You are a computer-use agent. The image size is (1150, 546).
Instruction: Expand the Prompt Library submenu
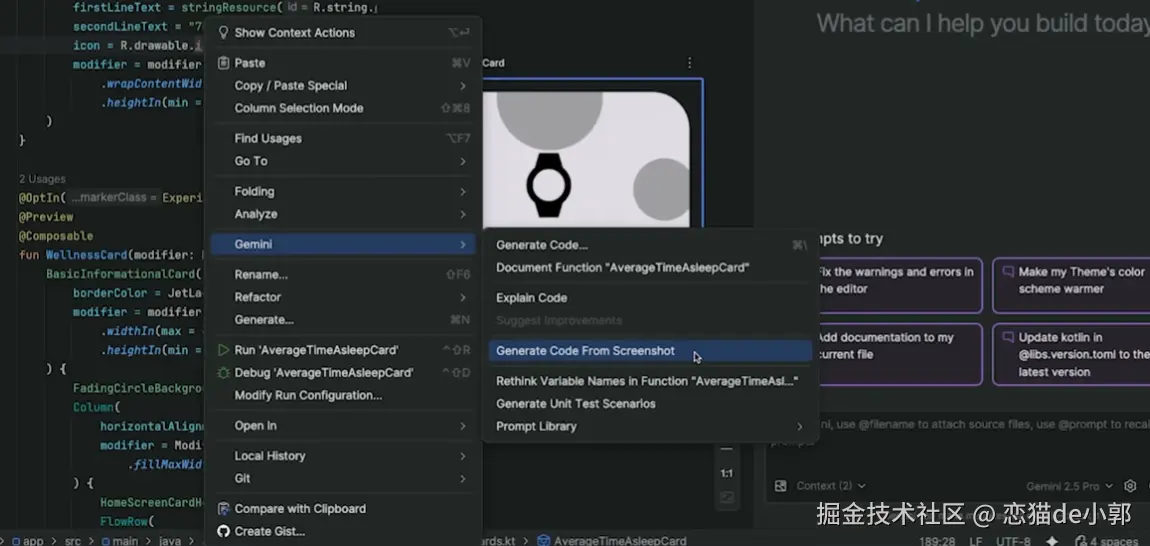point(651,426)
